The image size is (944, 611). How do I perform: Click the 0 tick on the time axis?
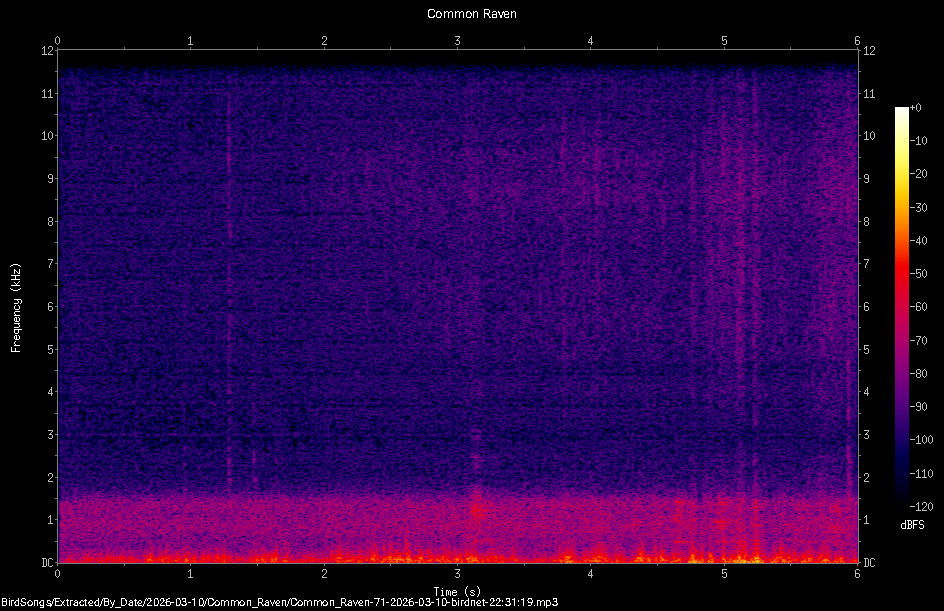(x=57, y=575)
